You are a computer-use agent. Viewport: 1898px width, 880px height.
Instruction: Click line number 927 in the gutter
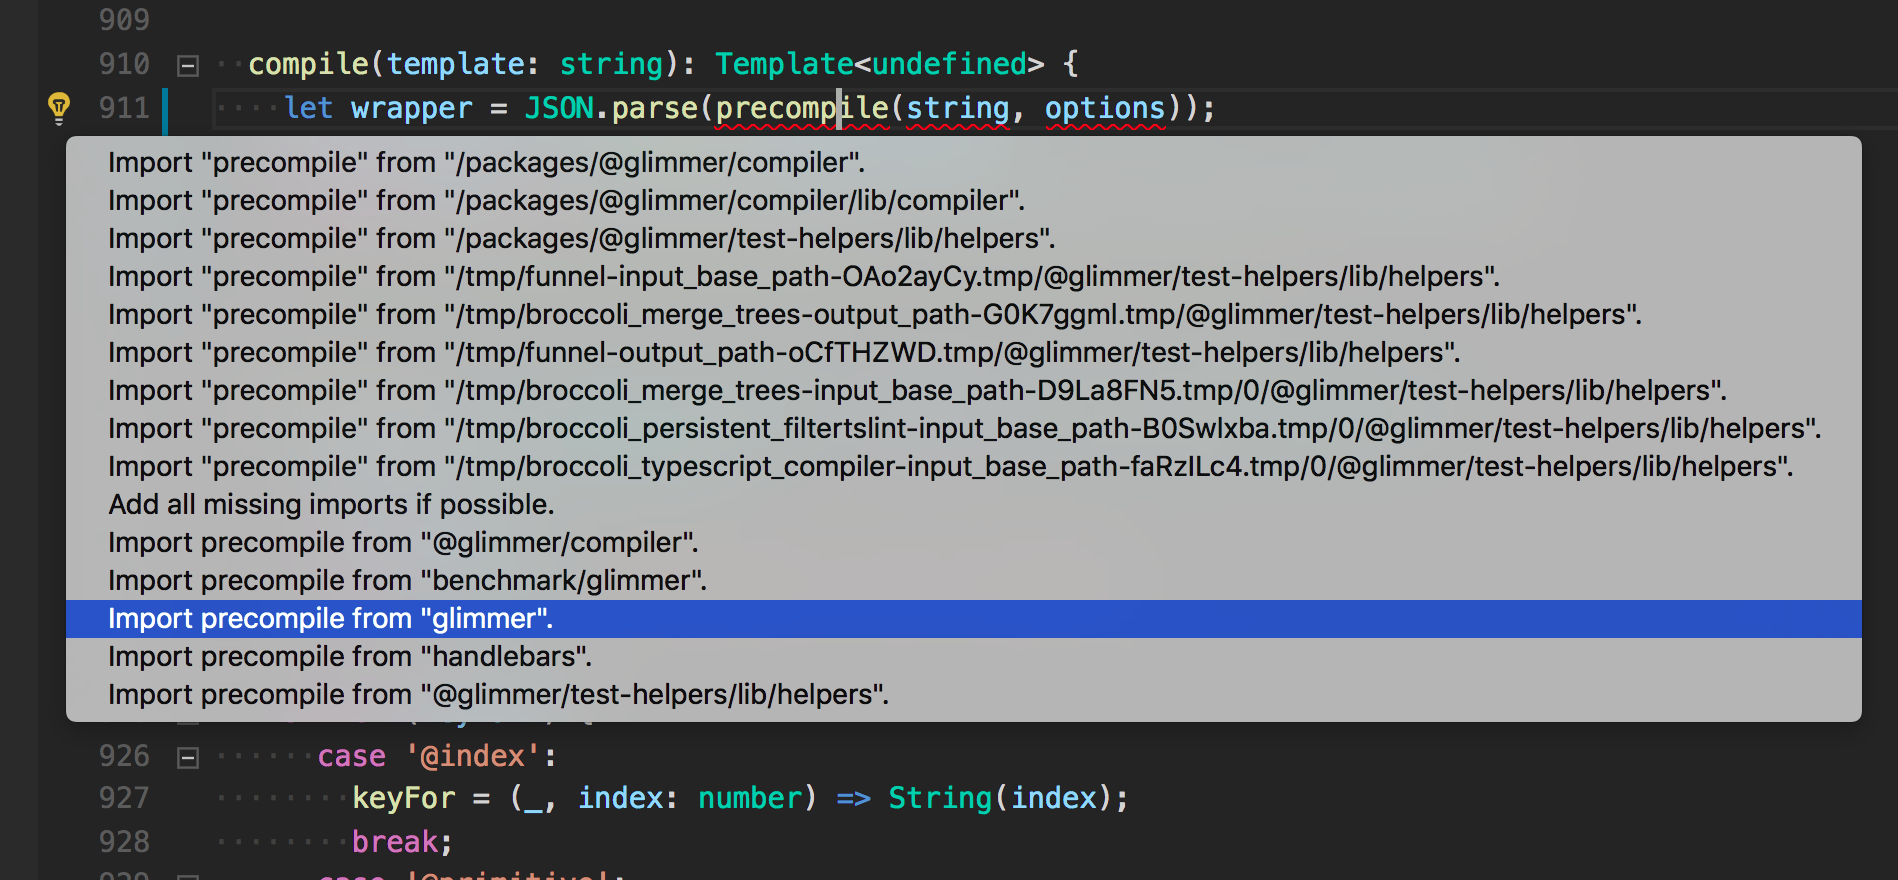coord(124,798)
